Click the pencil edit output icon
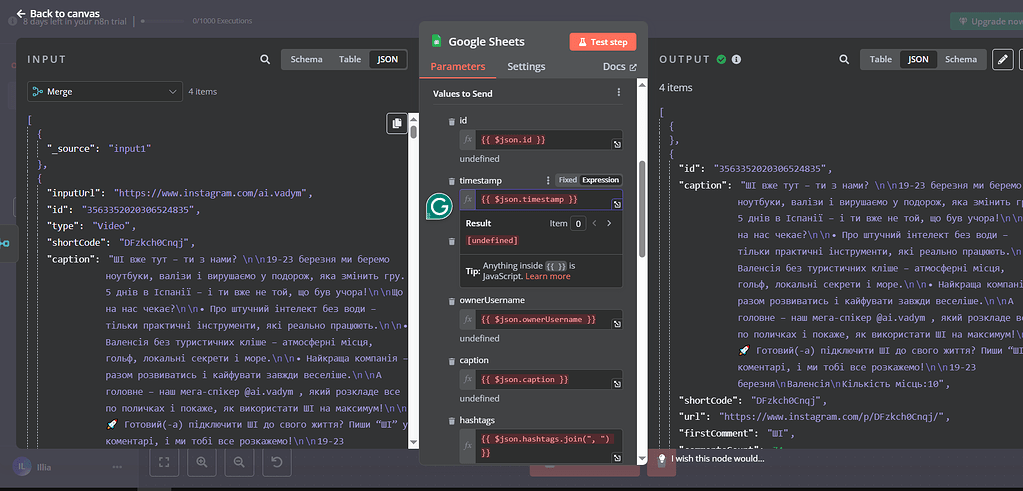This screenshot has height=491, width=1023. 1002,59
